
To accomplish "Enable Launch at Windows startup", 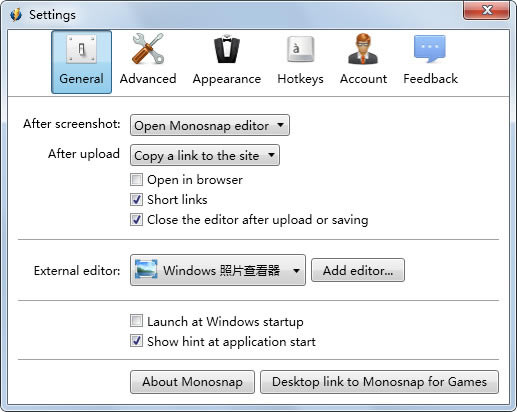I will click(x=136, y=321).
